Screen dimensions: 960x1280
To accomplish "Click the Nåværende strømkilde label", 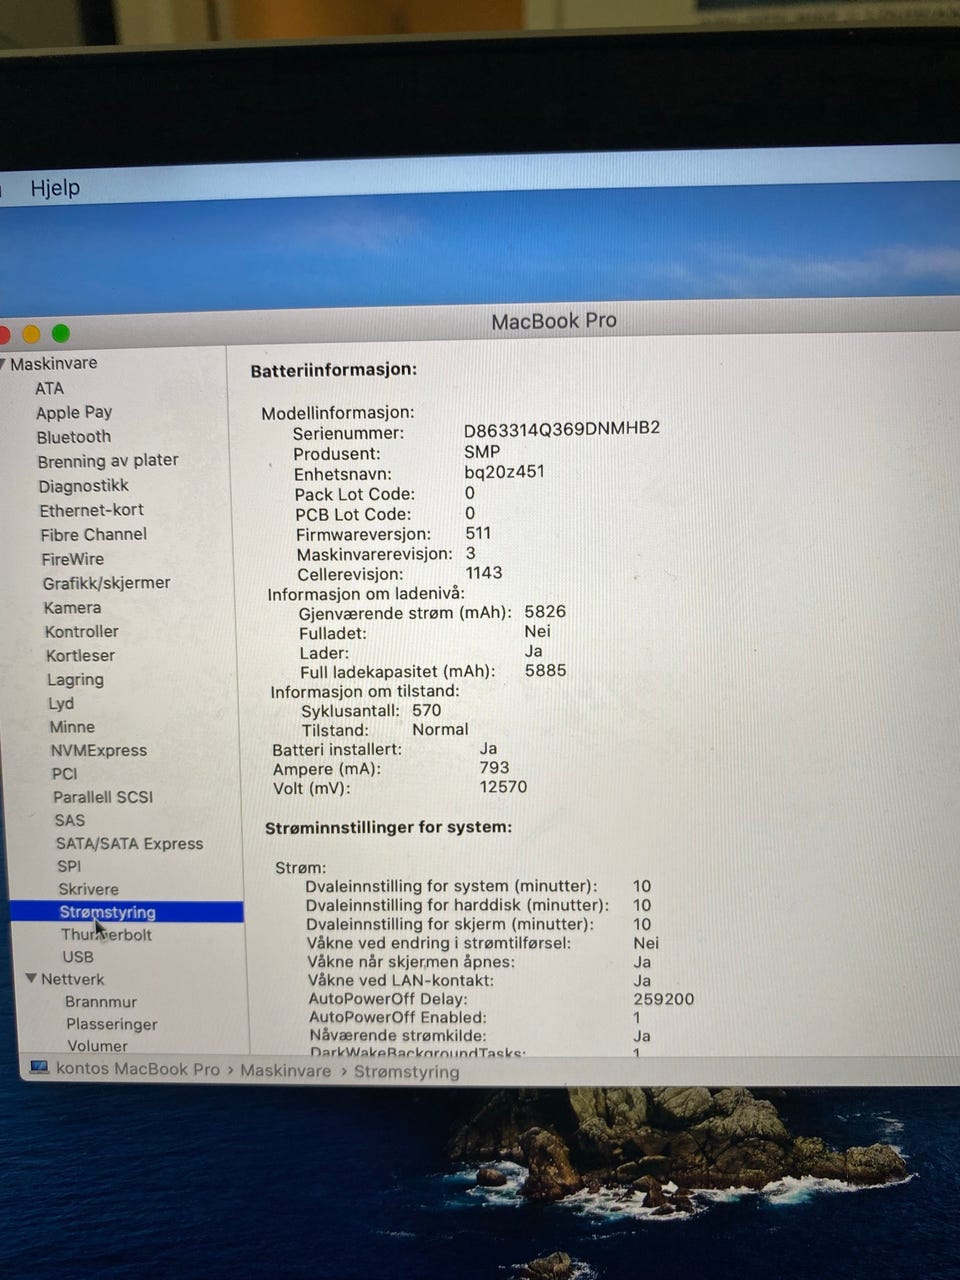I will pos(398,1036).
